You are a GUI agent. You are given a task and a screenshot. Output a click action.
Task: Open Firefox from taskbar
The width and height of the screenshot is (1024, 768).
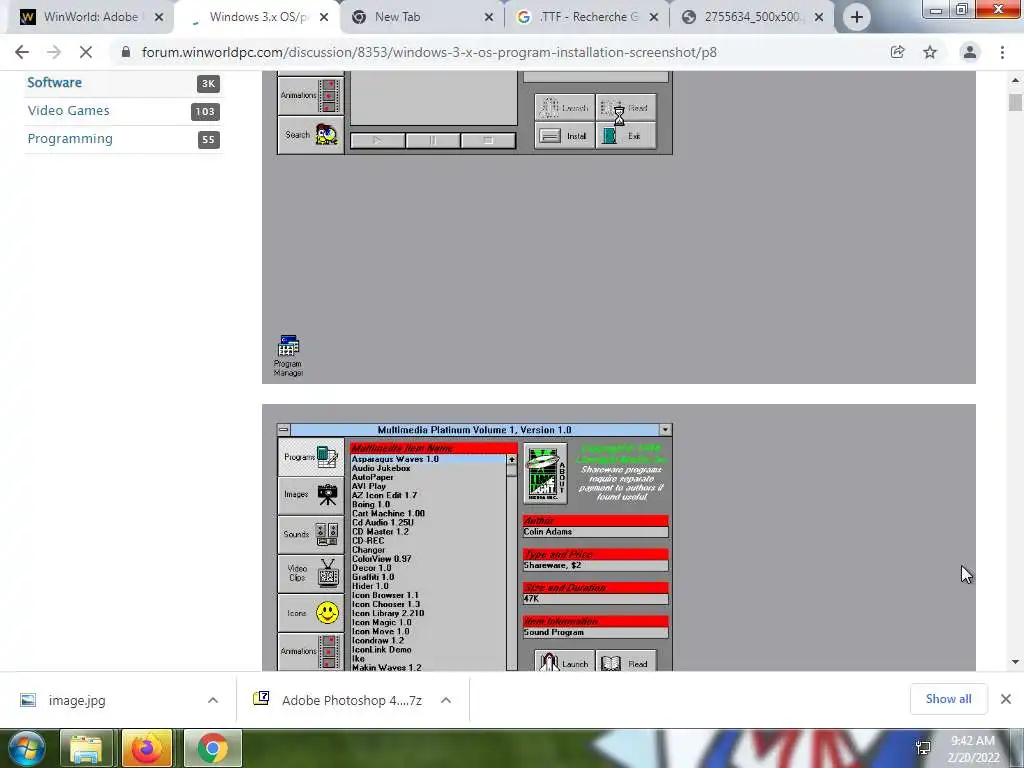(x=147, y=748)
